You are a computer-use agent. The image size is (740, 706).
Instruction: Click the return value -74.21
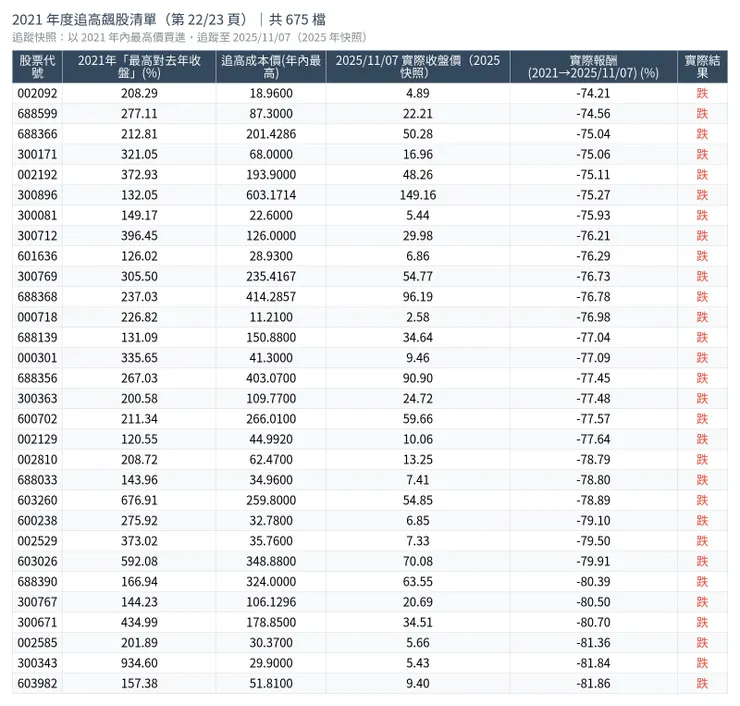[593, 93]
